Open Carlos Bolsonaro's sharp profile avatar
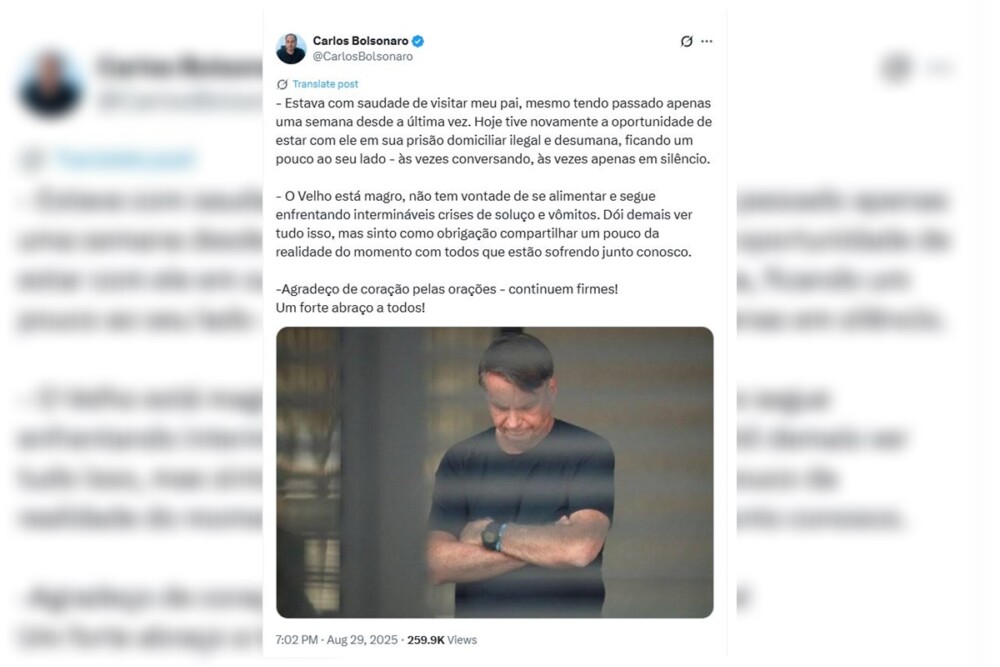1000x667 pixels. (291, 48)
